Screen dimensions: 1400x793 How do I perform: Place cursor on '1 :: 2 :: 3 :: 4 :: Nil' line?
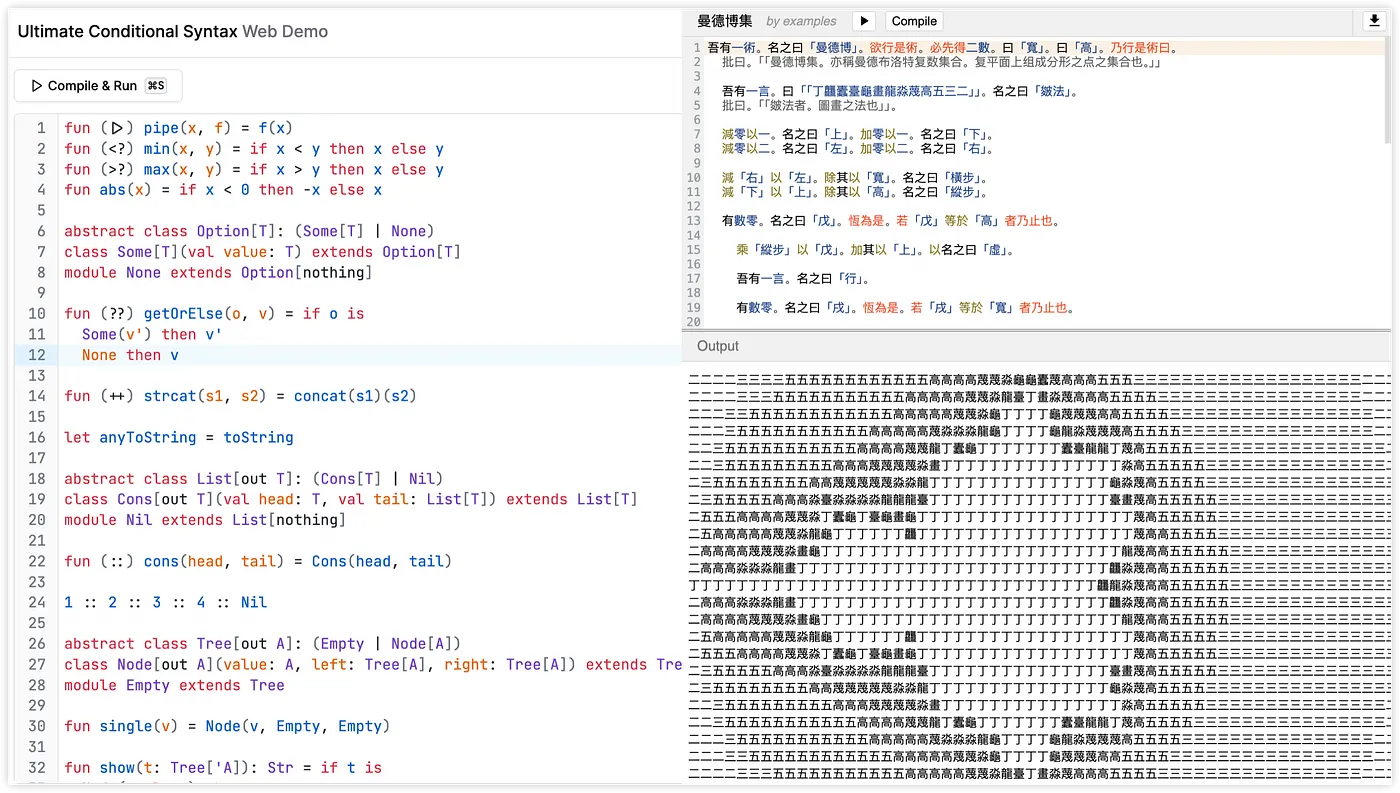(166, 602)
